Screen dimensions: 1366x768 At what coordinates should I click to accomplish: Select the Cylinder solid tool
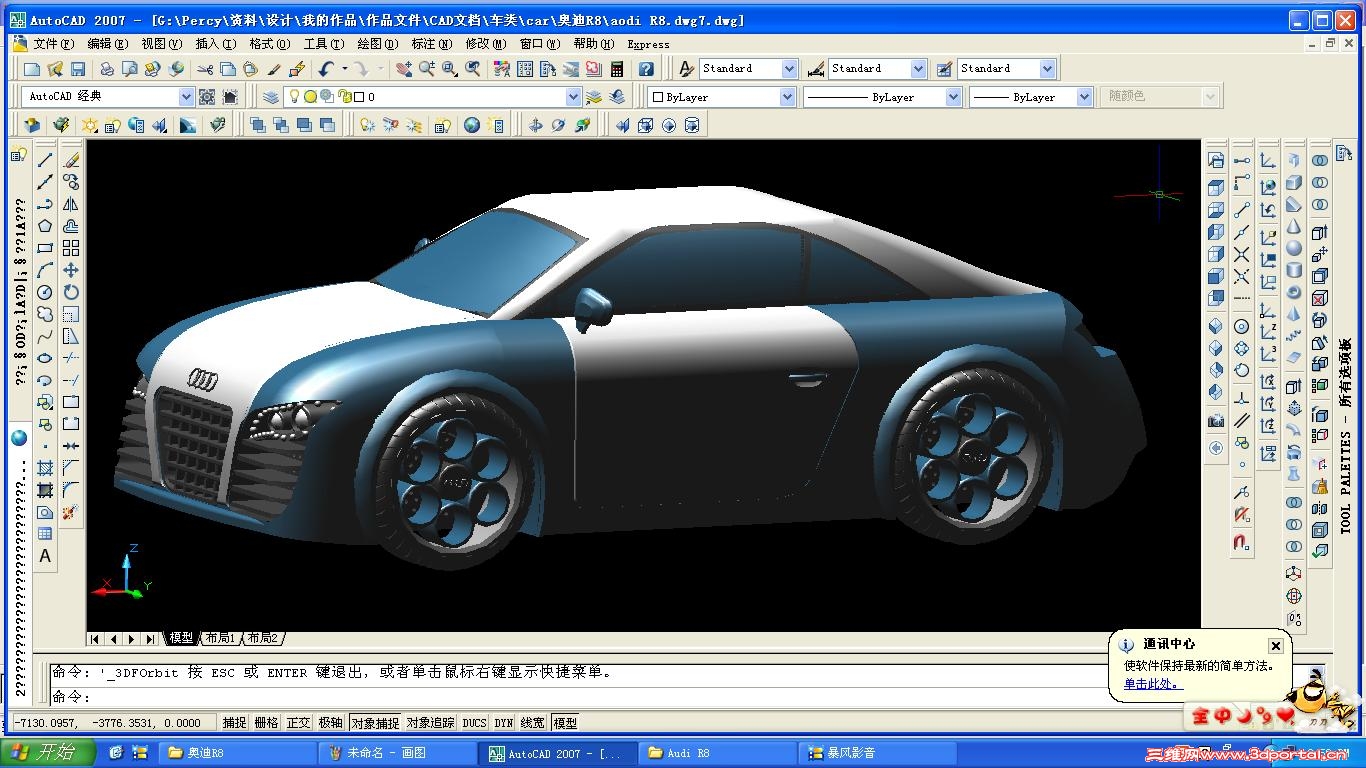[x=1294, y=270]
